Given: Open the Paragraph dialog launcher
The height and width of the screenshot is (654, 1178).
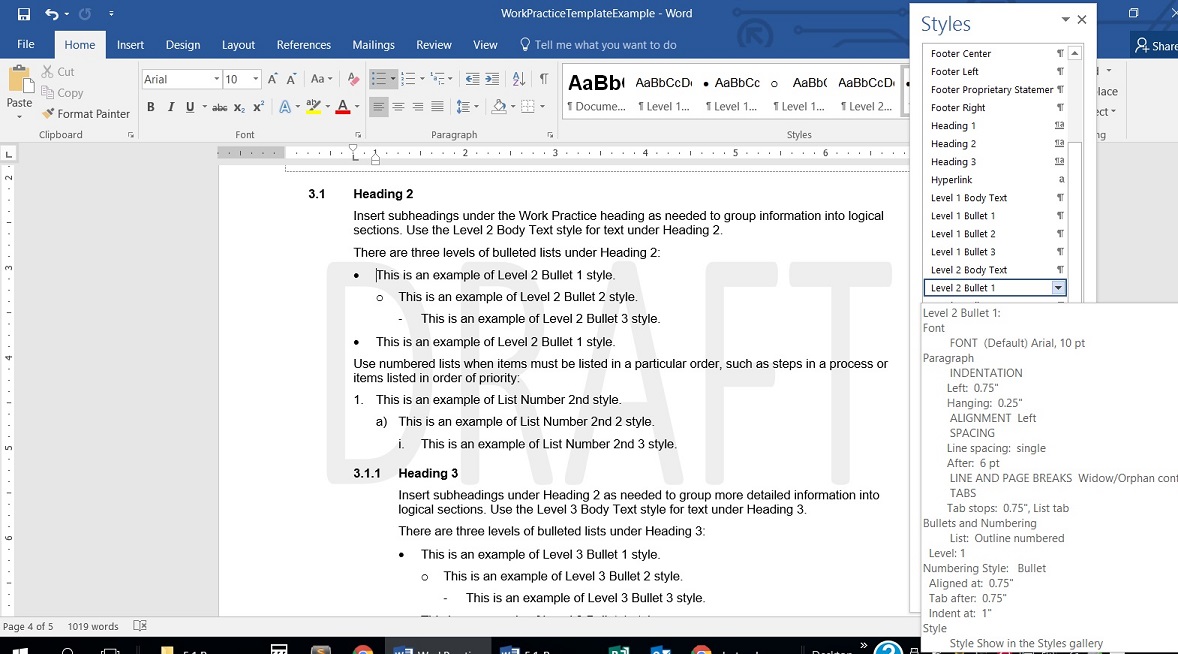Looking at the screenshot, I should 550,135.
